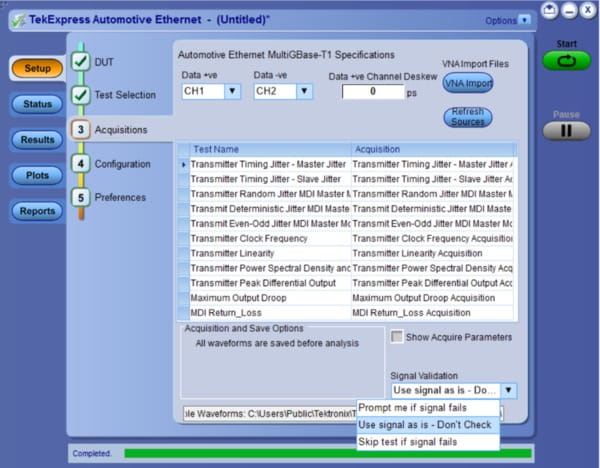Click the VNA Import button
Image resolution: width=600 pixels, height=468 pixels.
(468, 83)
